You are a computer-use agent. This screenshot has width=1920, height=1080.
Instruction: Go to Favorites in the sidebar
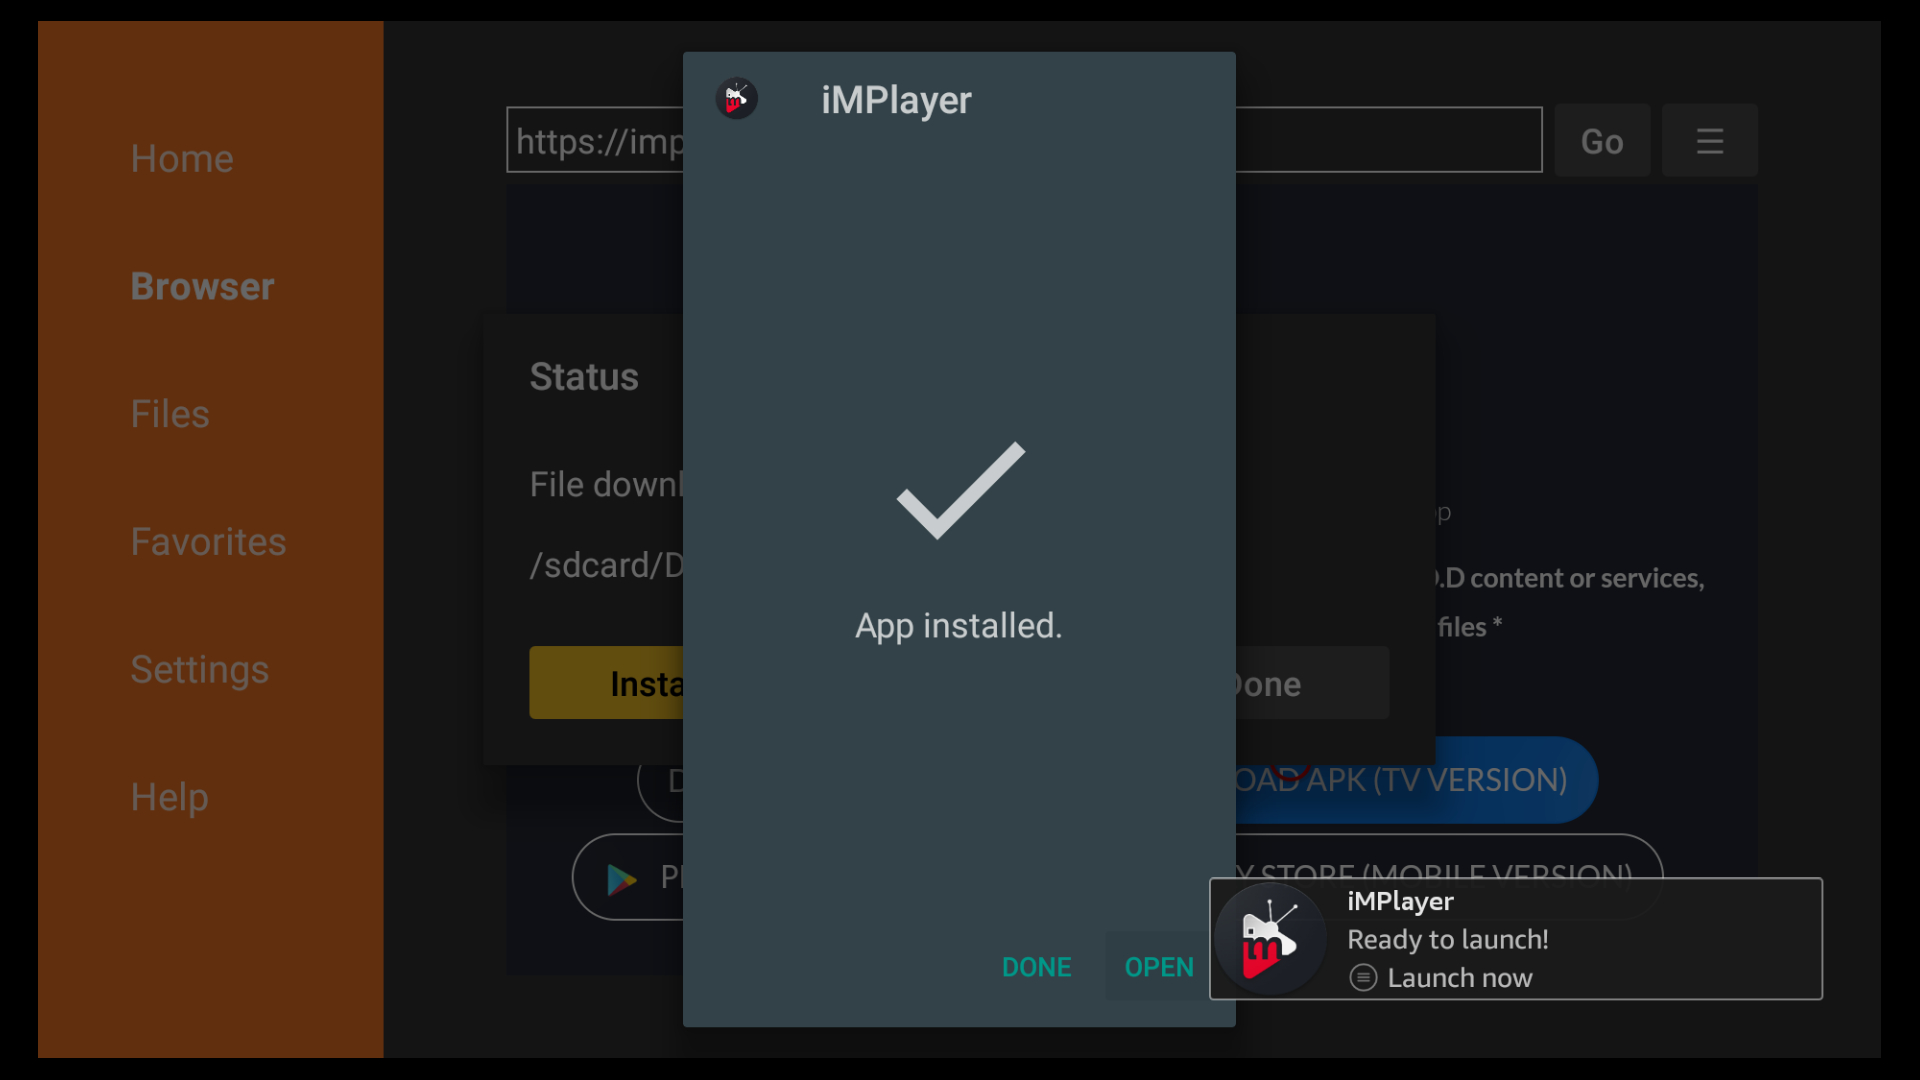click(x=208, y=542)
